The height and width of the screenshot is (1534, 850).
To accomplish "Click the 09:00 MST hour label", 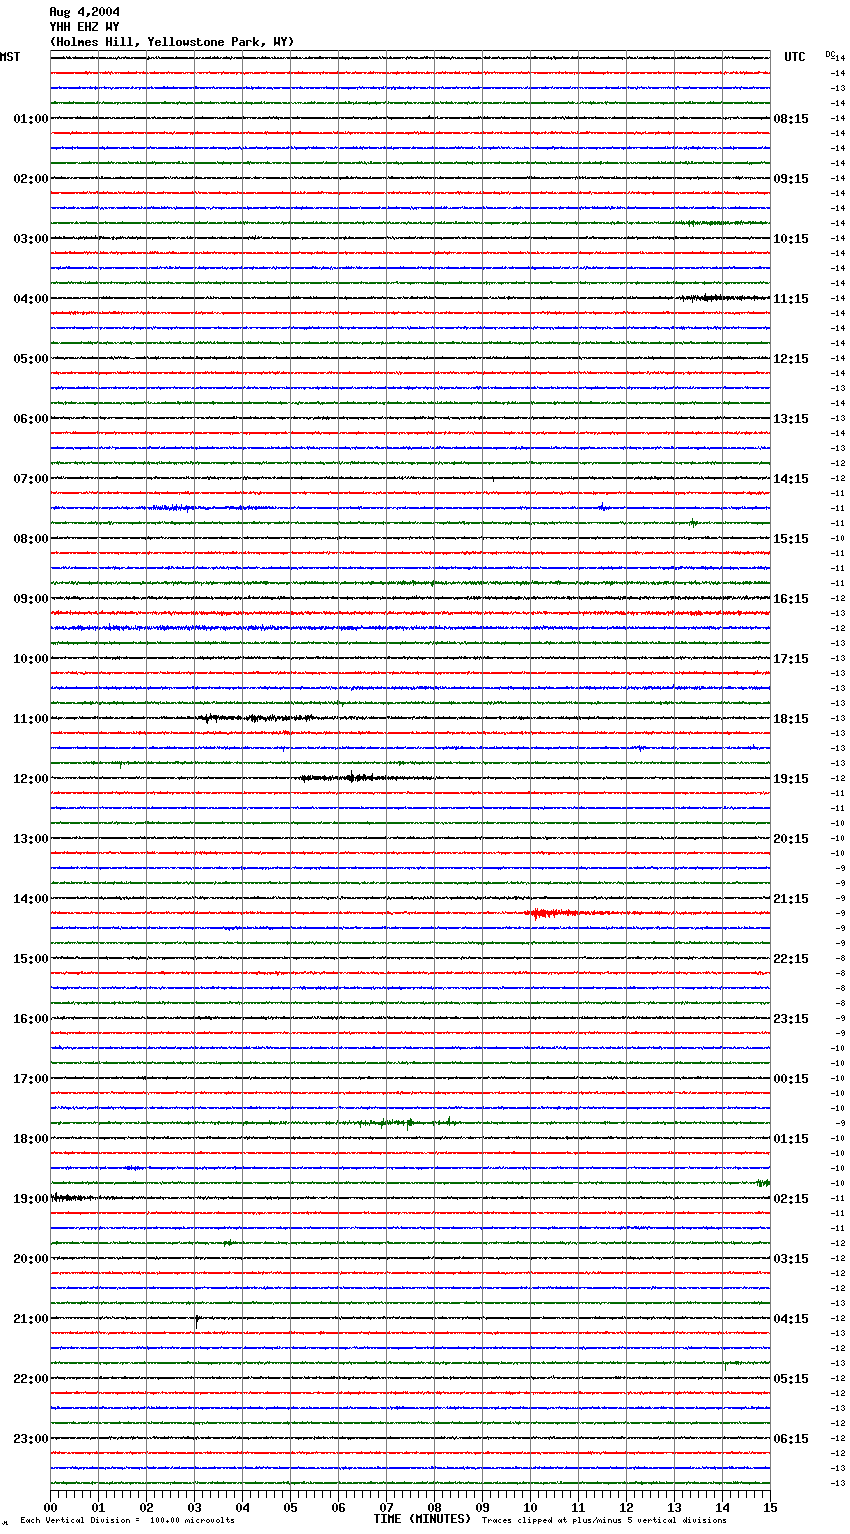I will point(31,599).
